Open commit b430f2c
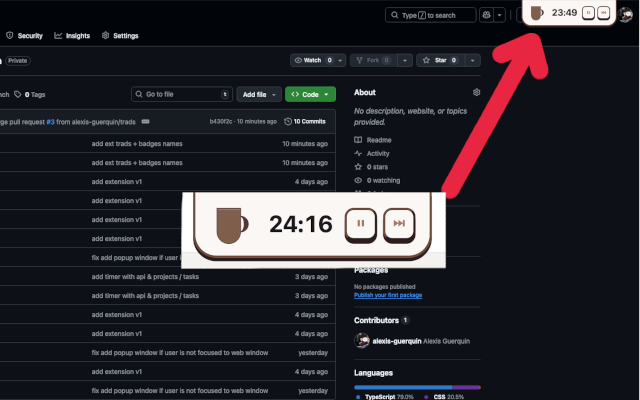 point(221,122)
